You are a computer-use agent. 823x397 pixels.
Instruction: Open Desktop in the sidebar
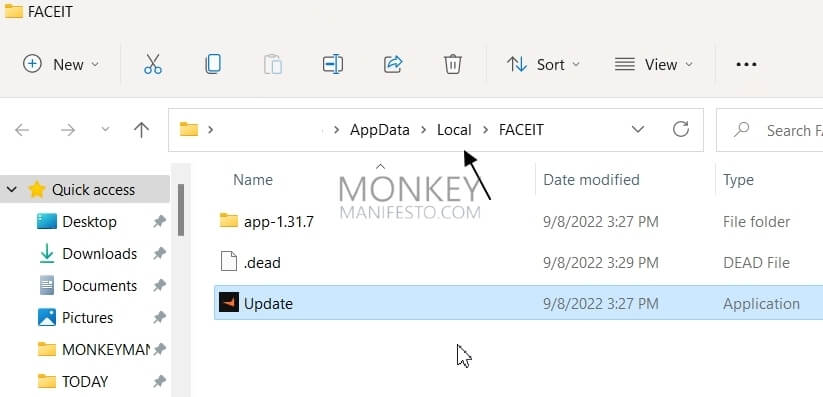pyautogui.click(x=89, y=222)
